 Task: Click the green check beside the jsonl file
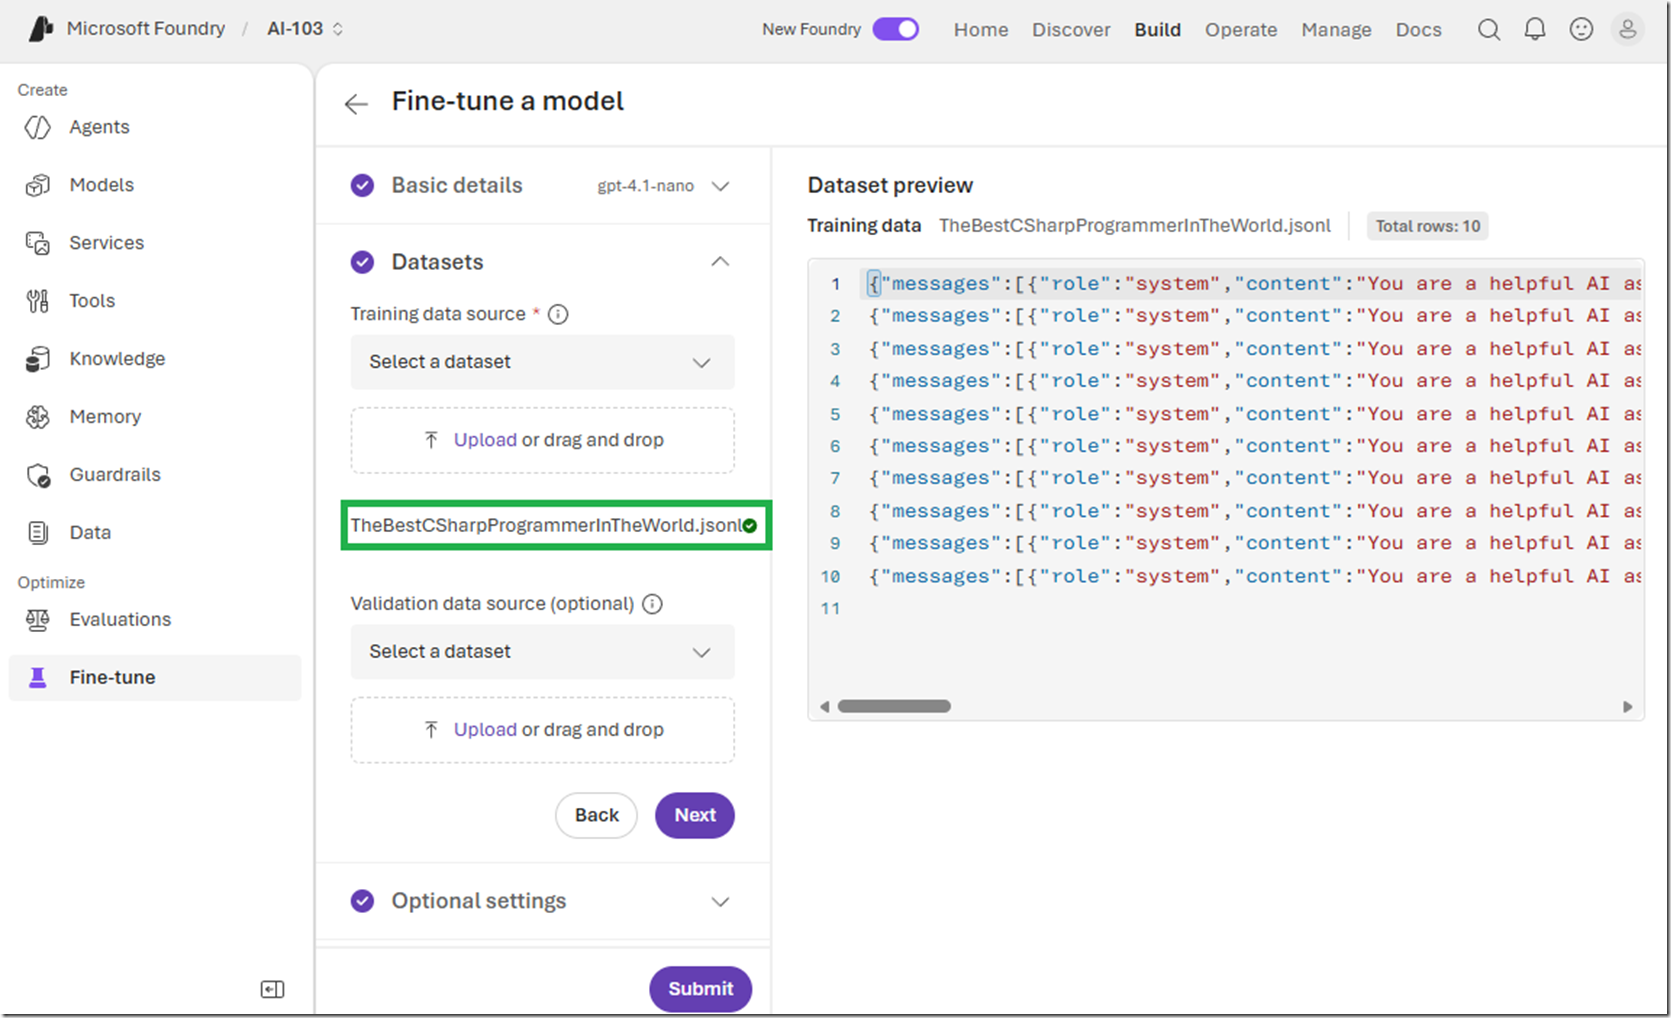(x=750, y=526)
